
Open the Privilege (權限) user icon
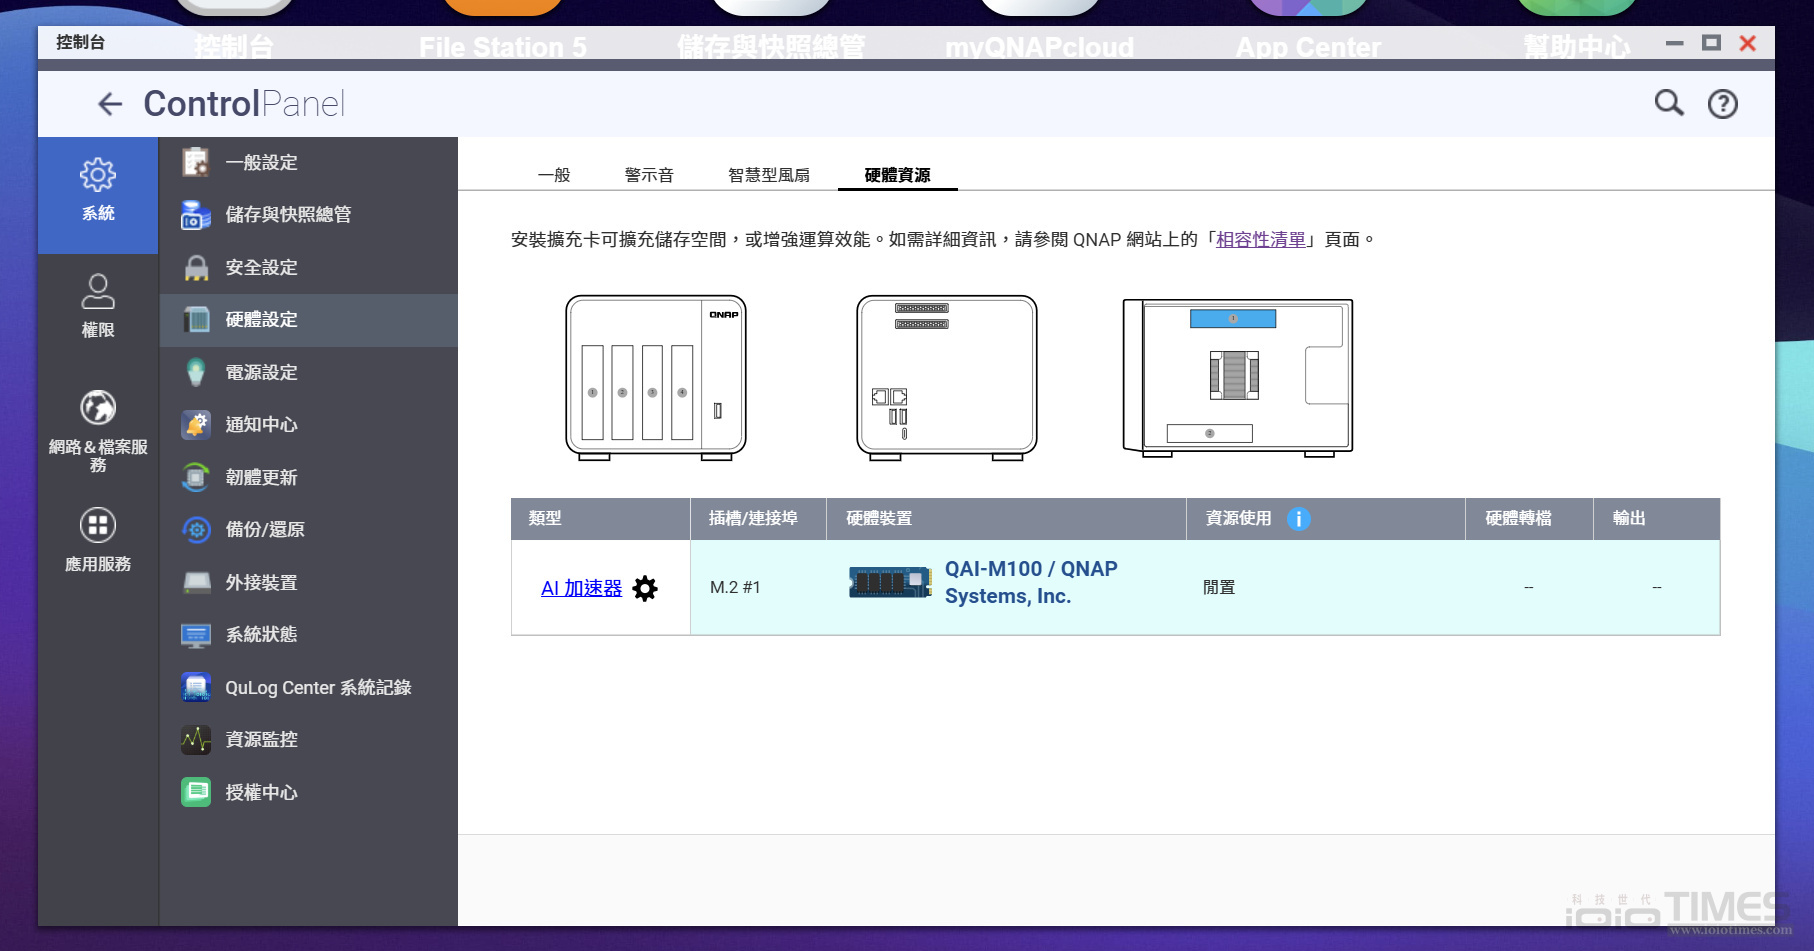click(98, 292)
